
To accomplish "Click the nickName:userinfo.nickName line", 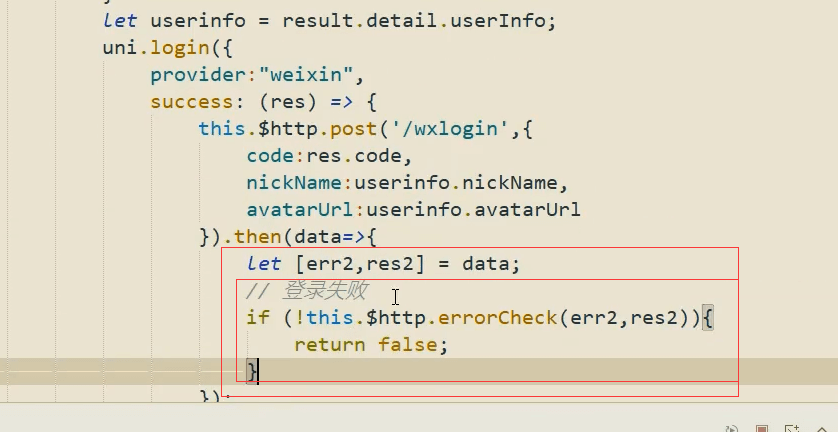I will click(407, 183).
